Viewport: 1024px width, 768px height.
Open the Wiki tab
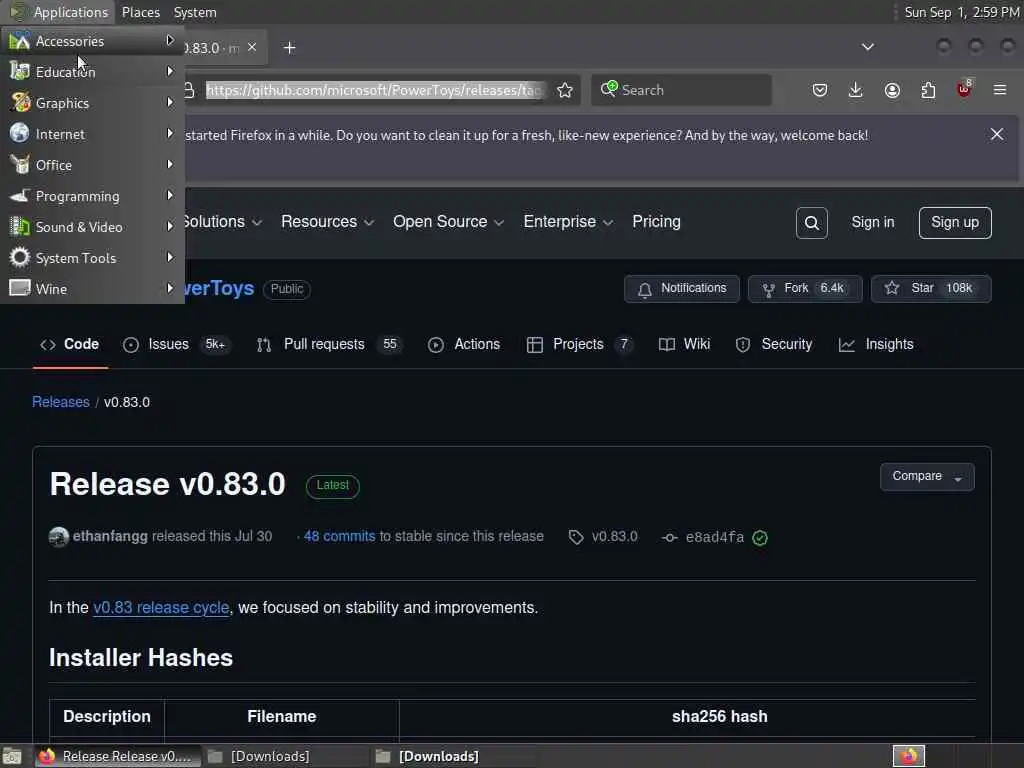(684, 344)
